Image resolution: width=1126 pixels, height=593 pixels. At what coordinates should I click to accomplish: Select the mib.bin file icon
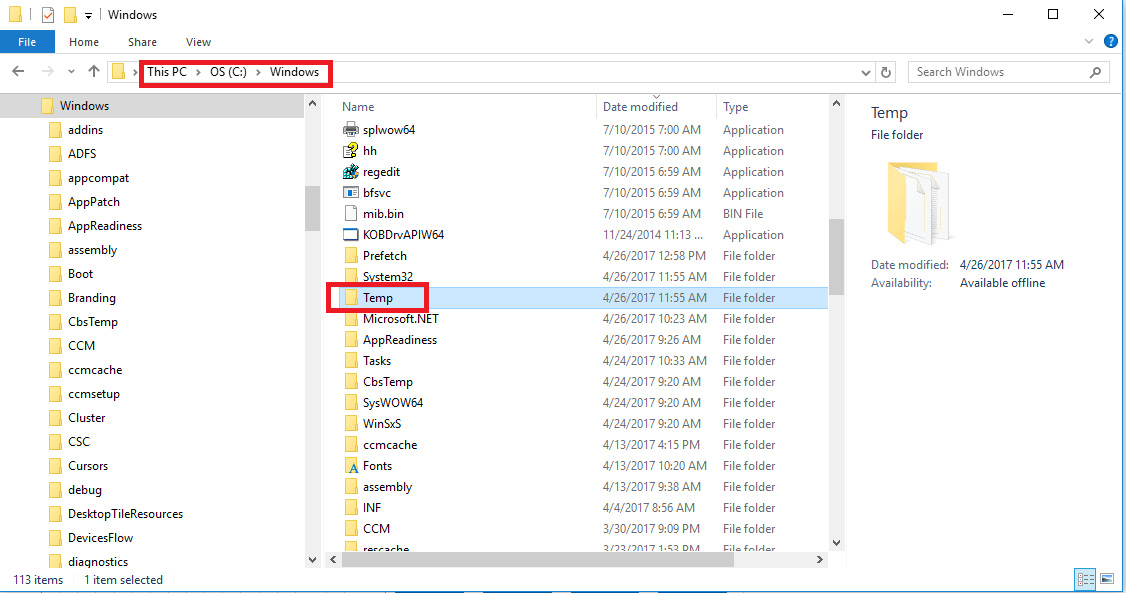(350, 213)
